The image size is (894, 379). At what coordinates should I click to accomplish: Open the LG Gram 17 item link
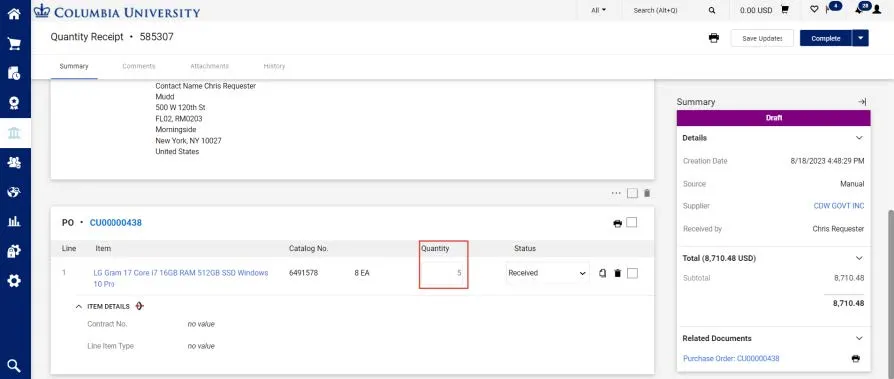[181, 278]
